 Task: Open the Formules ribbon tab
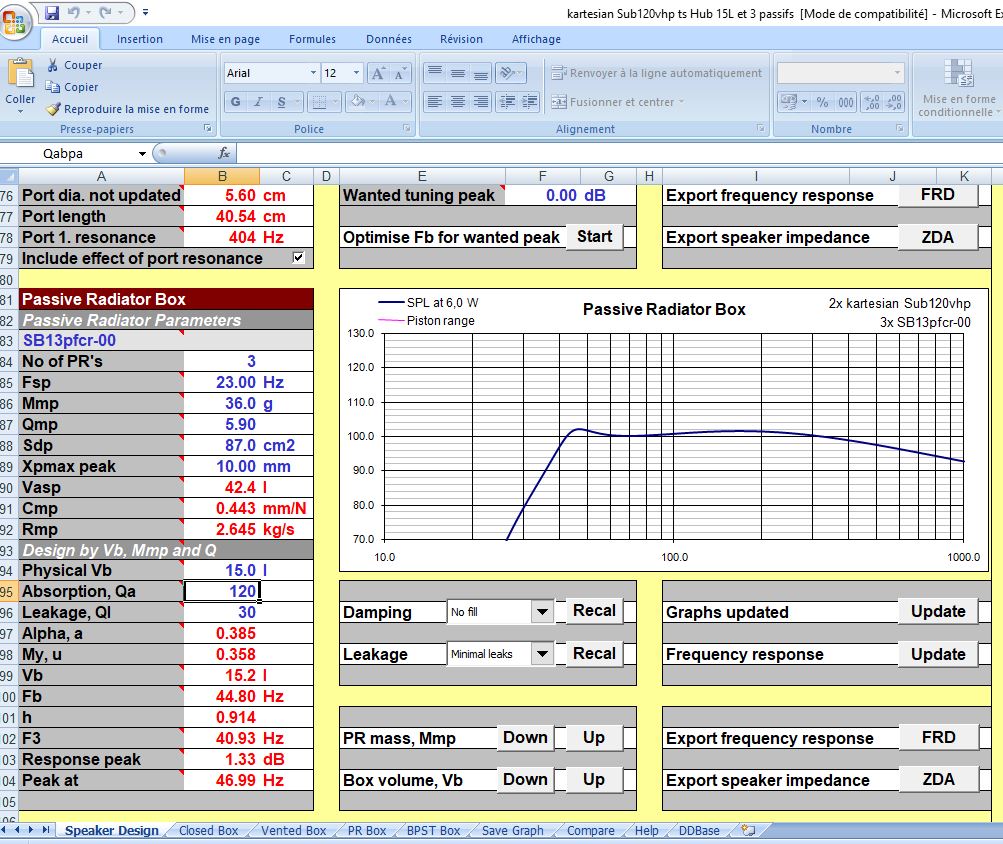pos(312,39)
